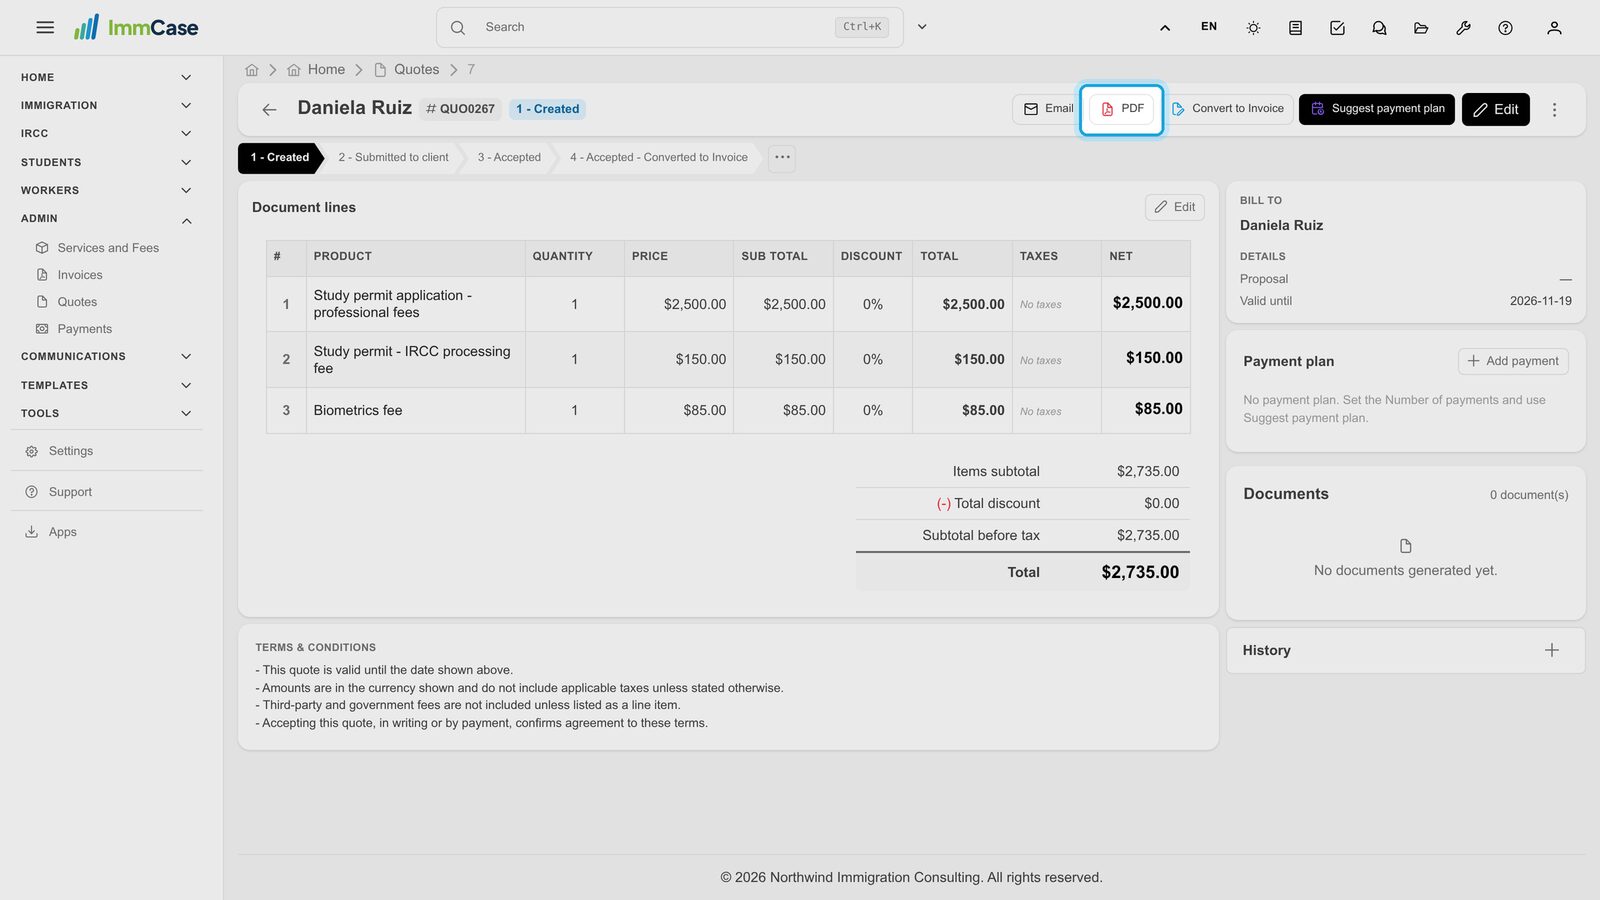The width and height of the screenshot is (1600, 900).
Task: Collapse the Admin sidebar section
Action: (186, 220)
